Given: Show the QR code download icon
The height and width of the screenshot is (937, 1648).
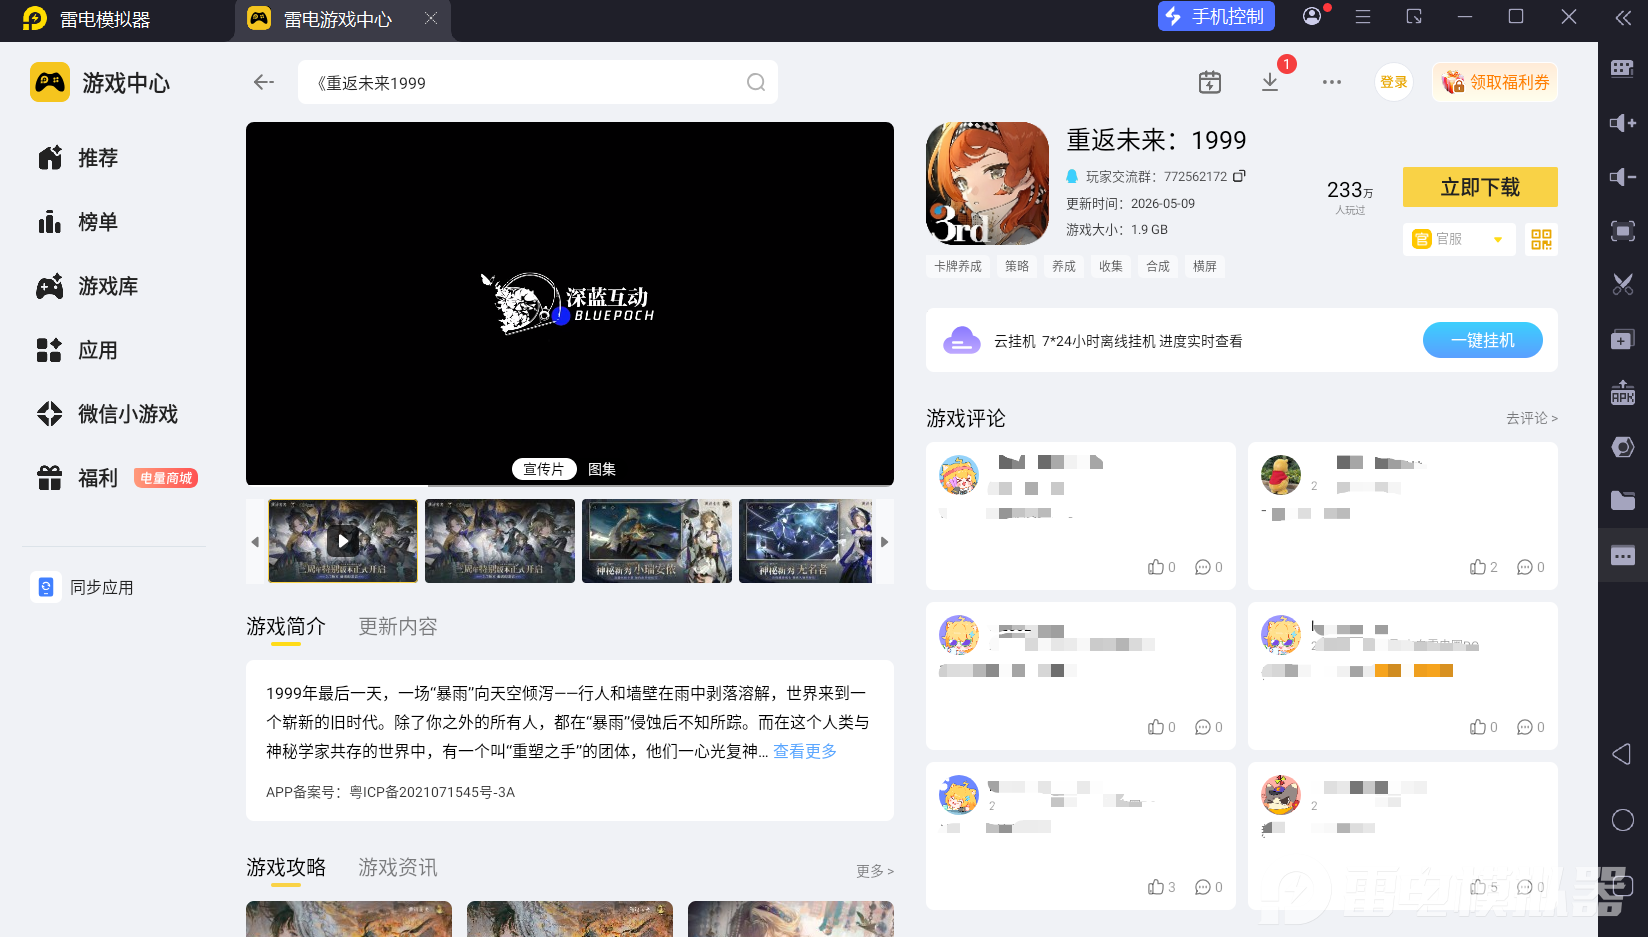Looking at the screenshot, I should (x=1541, y=239).
